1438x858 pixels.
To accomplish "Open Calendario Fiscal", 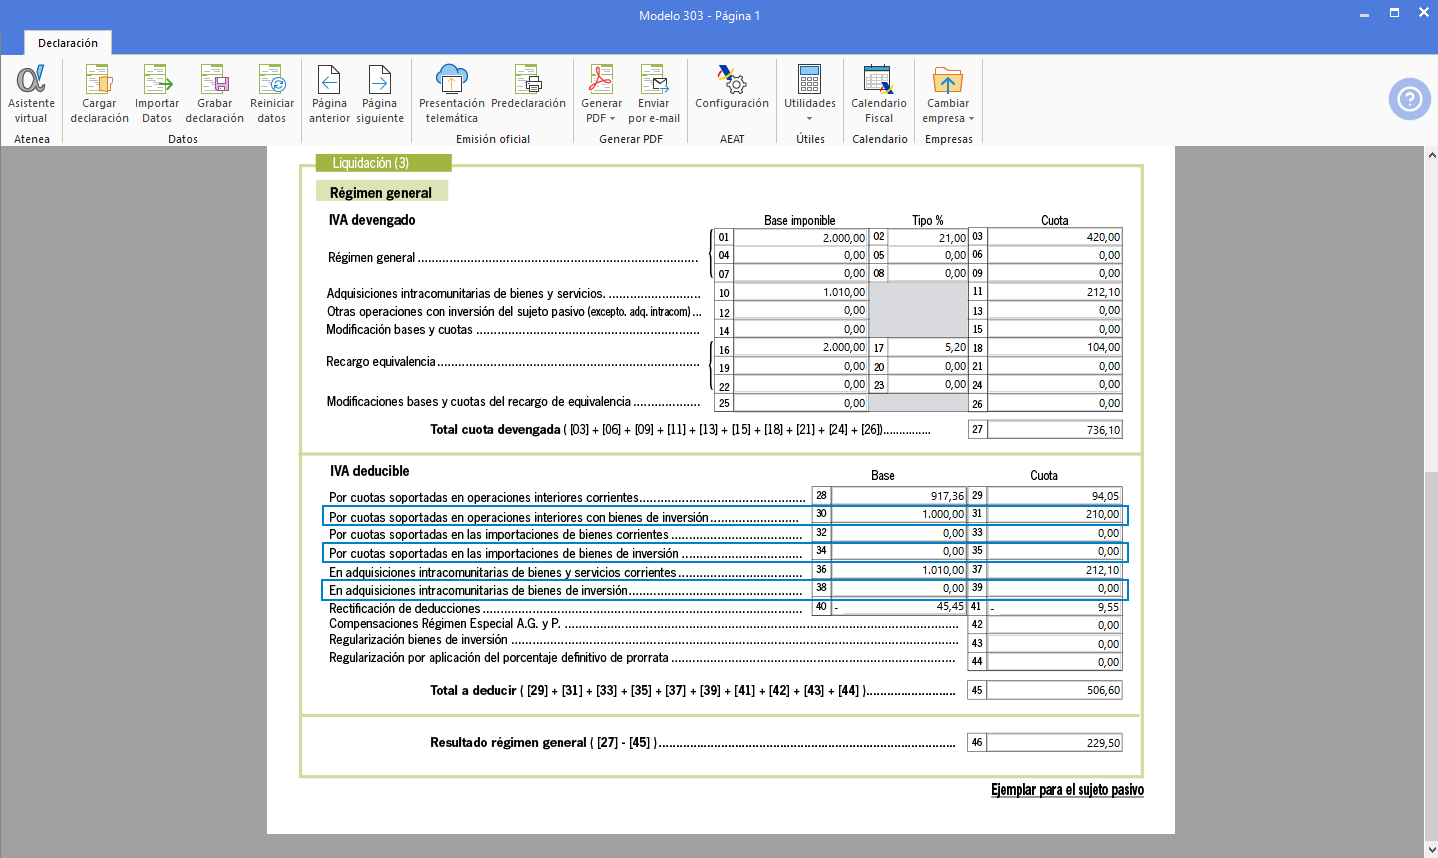I will (879, 94).
